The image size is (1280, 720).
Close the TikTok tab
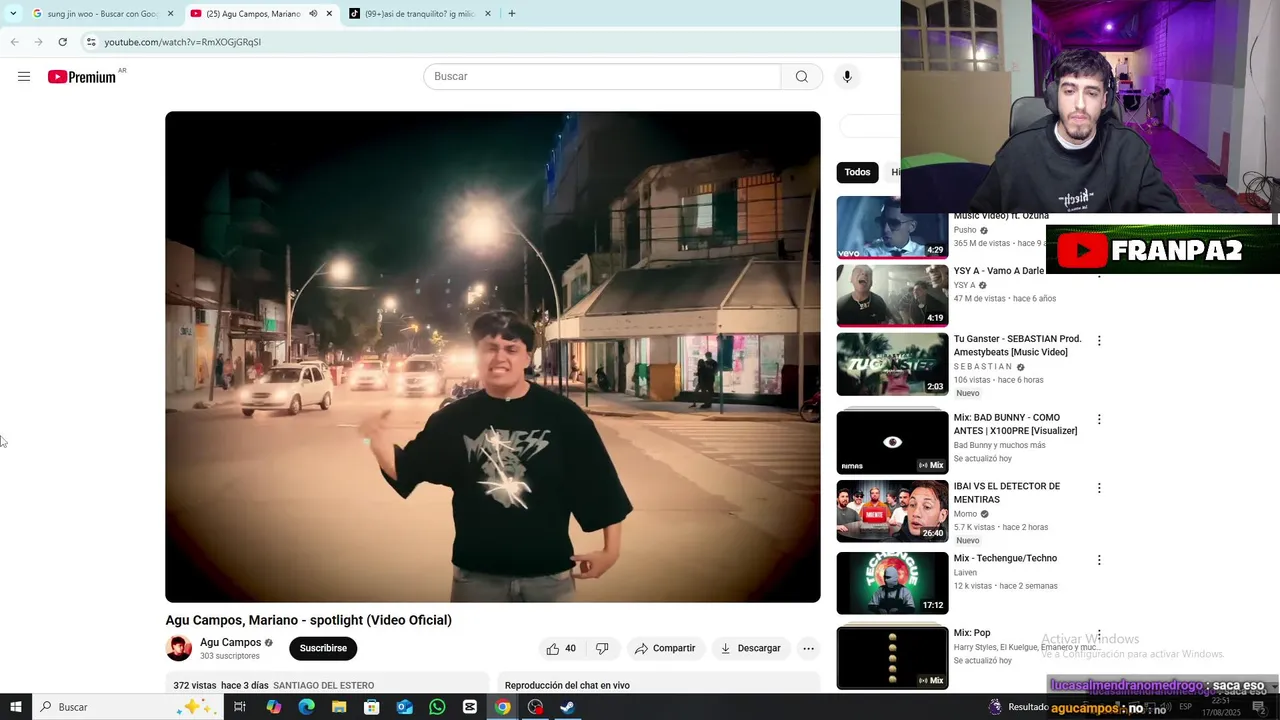pyautogui.click(x=488, y=14)
